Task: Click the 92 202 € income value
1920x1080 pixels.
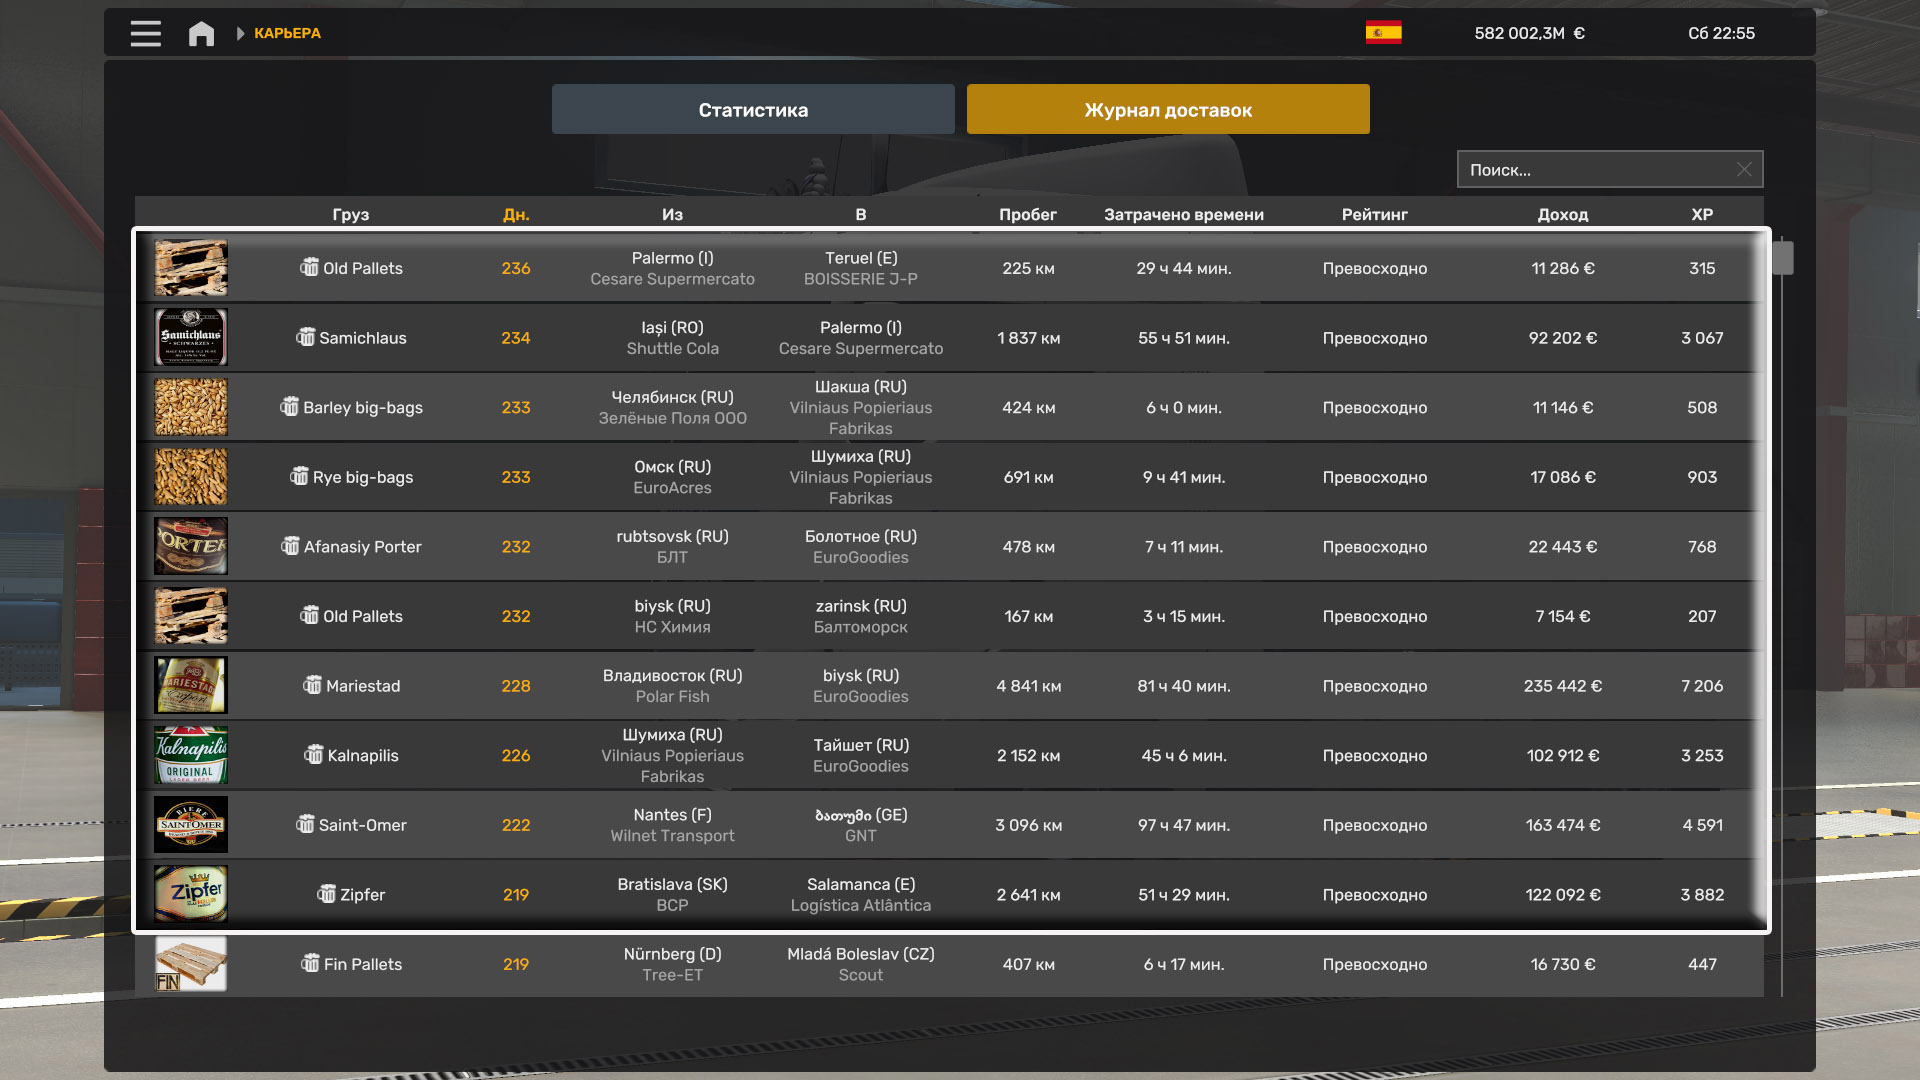Action: pyautogui.click(x=1563, y=338)
